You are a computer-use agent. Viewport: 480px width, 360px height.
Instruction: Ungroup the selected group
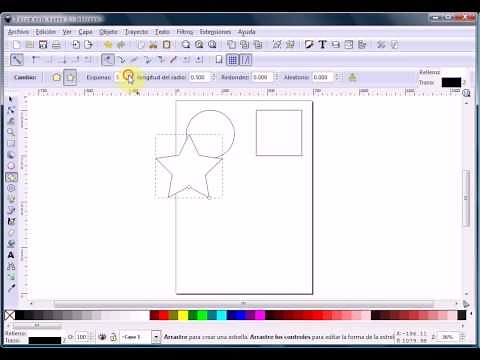point(290,44)
